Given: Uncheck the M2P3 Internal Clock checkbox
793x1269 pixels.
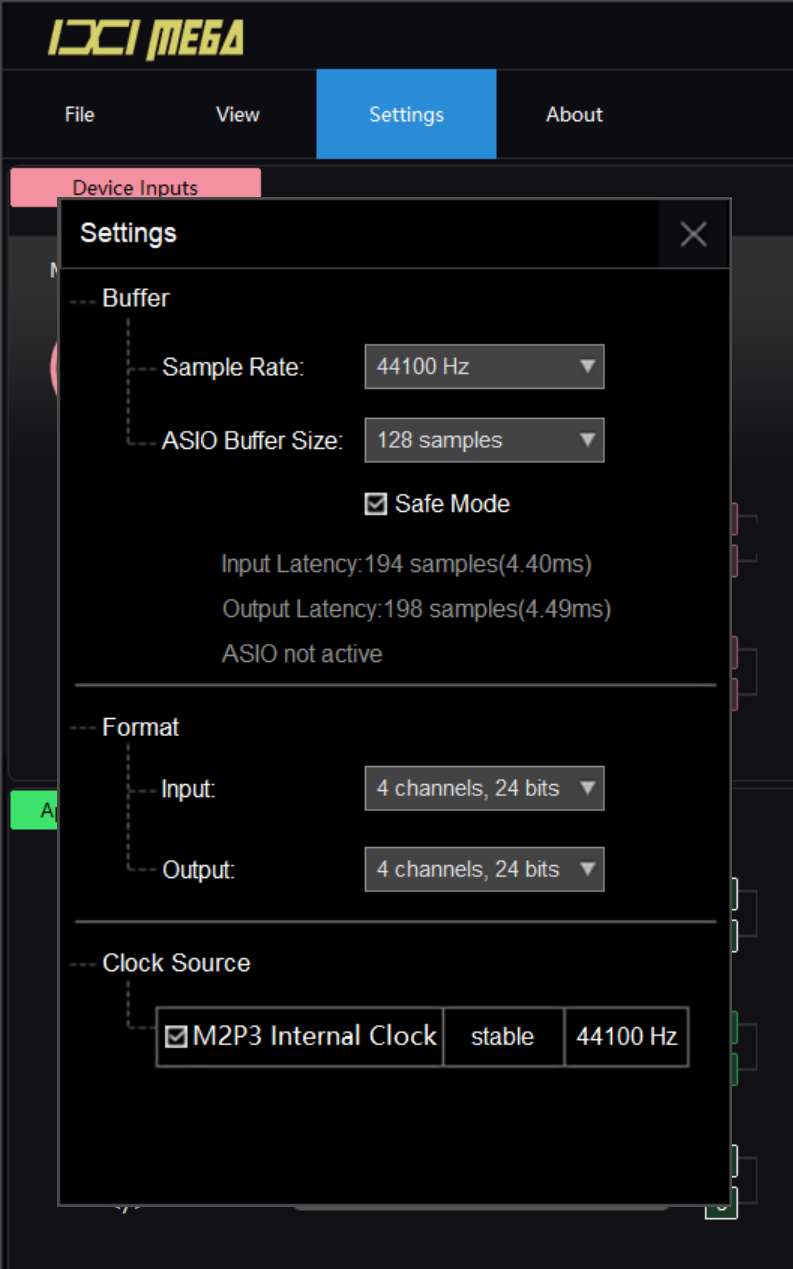Looking at the screenshot, I should tap(176, 1037).
